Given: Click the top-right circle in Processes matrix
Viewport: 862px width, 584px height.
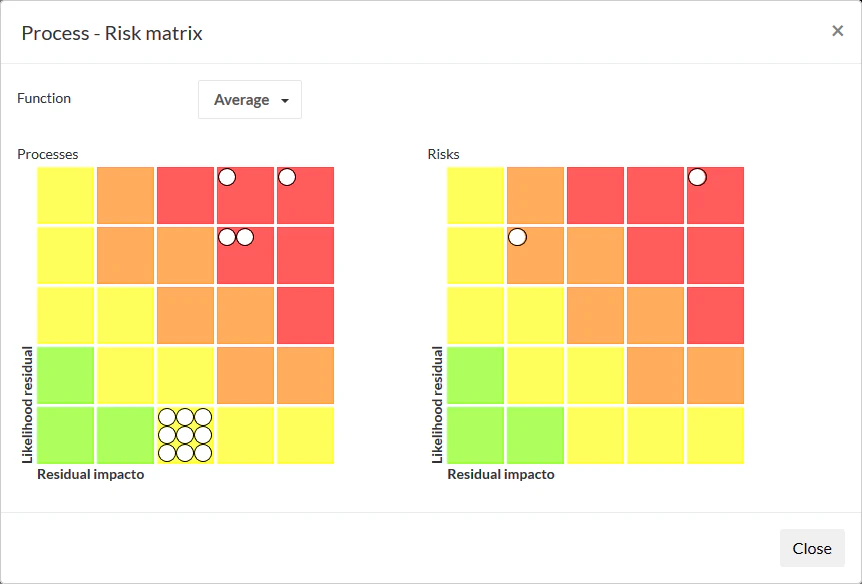Looking at the screenshot, I should coord(287,177).
